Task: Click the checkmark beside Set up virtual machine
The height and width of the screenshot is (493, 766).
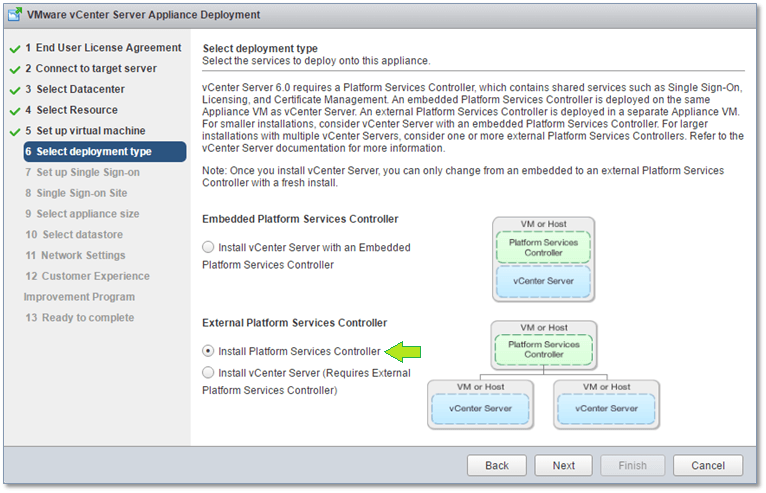Action: [x=15, y=132]
